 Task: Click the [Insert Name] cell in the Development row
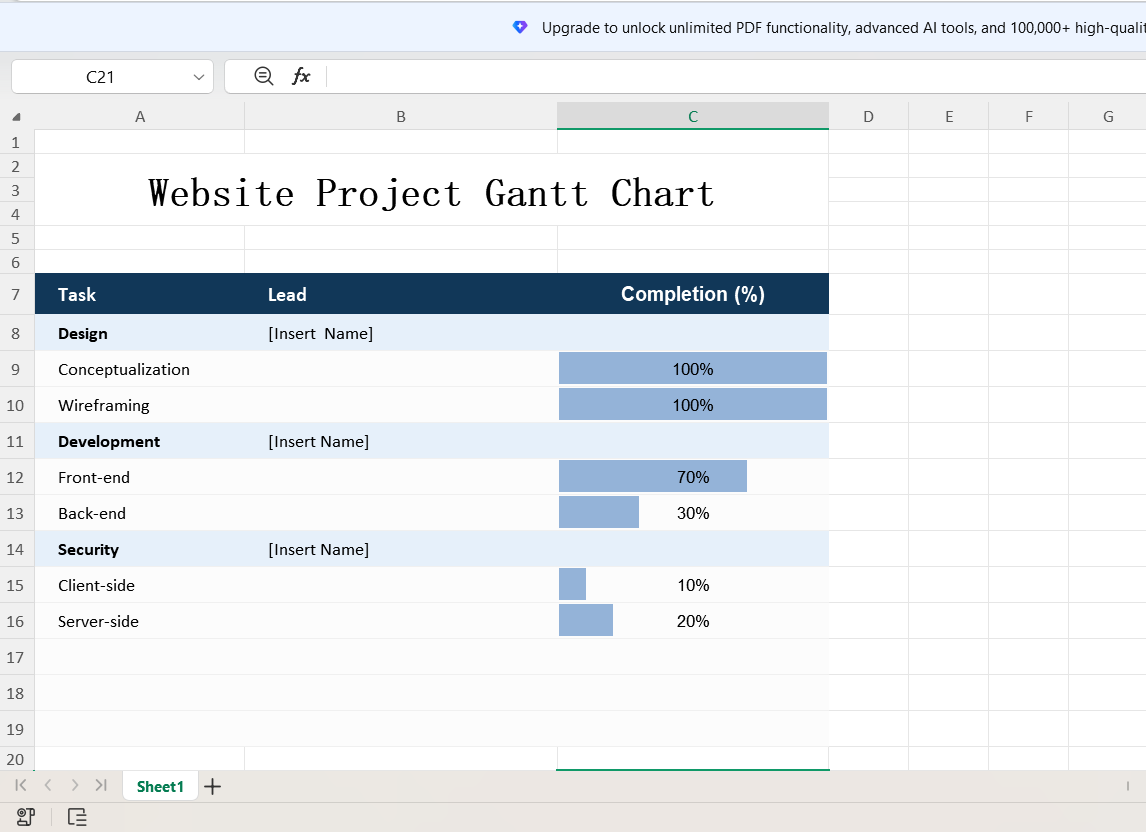pyautogui.click(x=401, y=442)
